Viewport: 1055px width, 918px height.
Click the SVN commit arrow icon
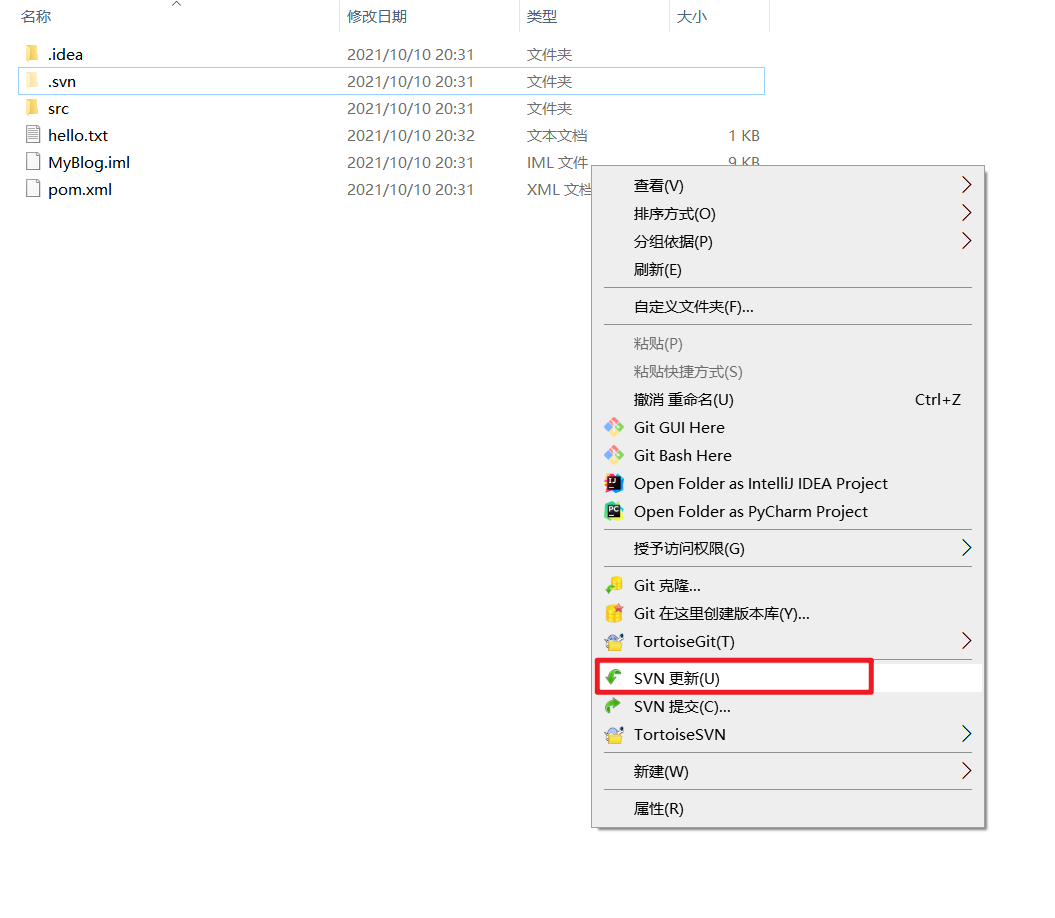[x=614, y=706]
